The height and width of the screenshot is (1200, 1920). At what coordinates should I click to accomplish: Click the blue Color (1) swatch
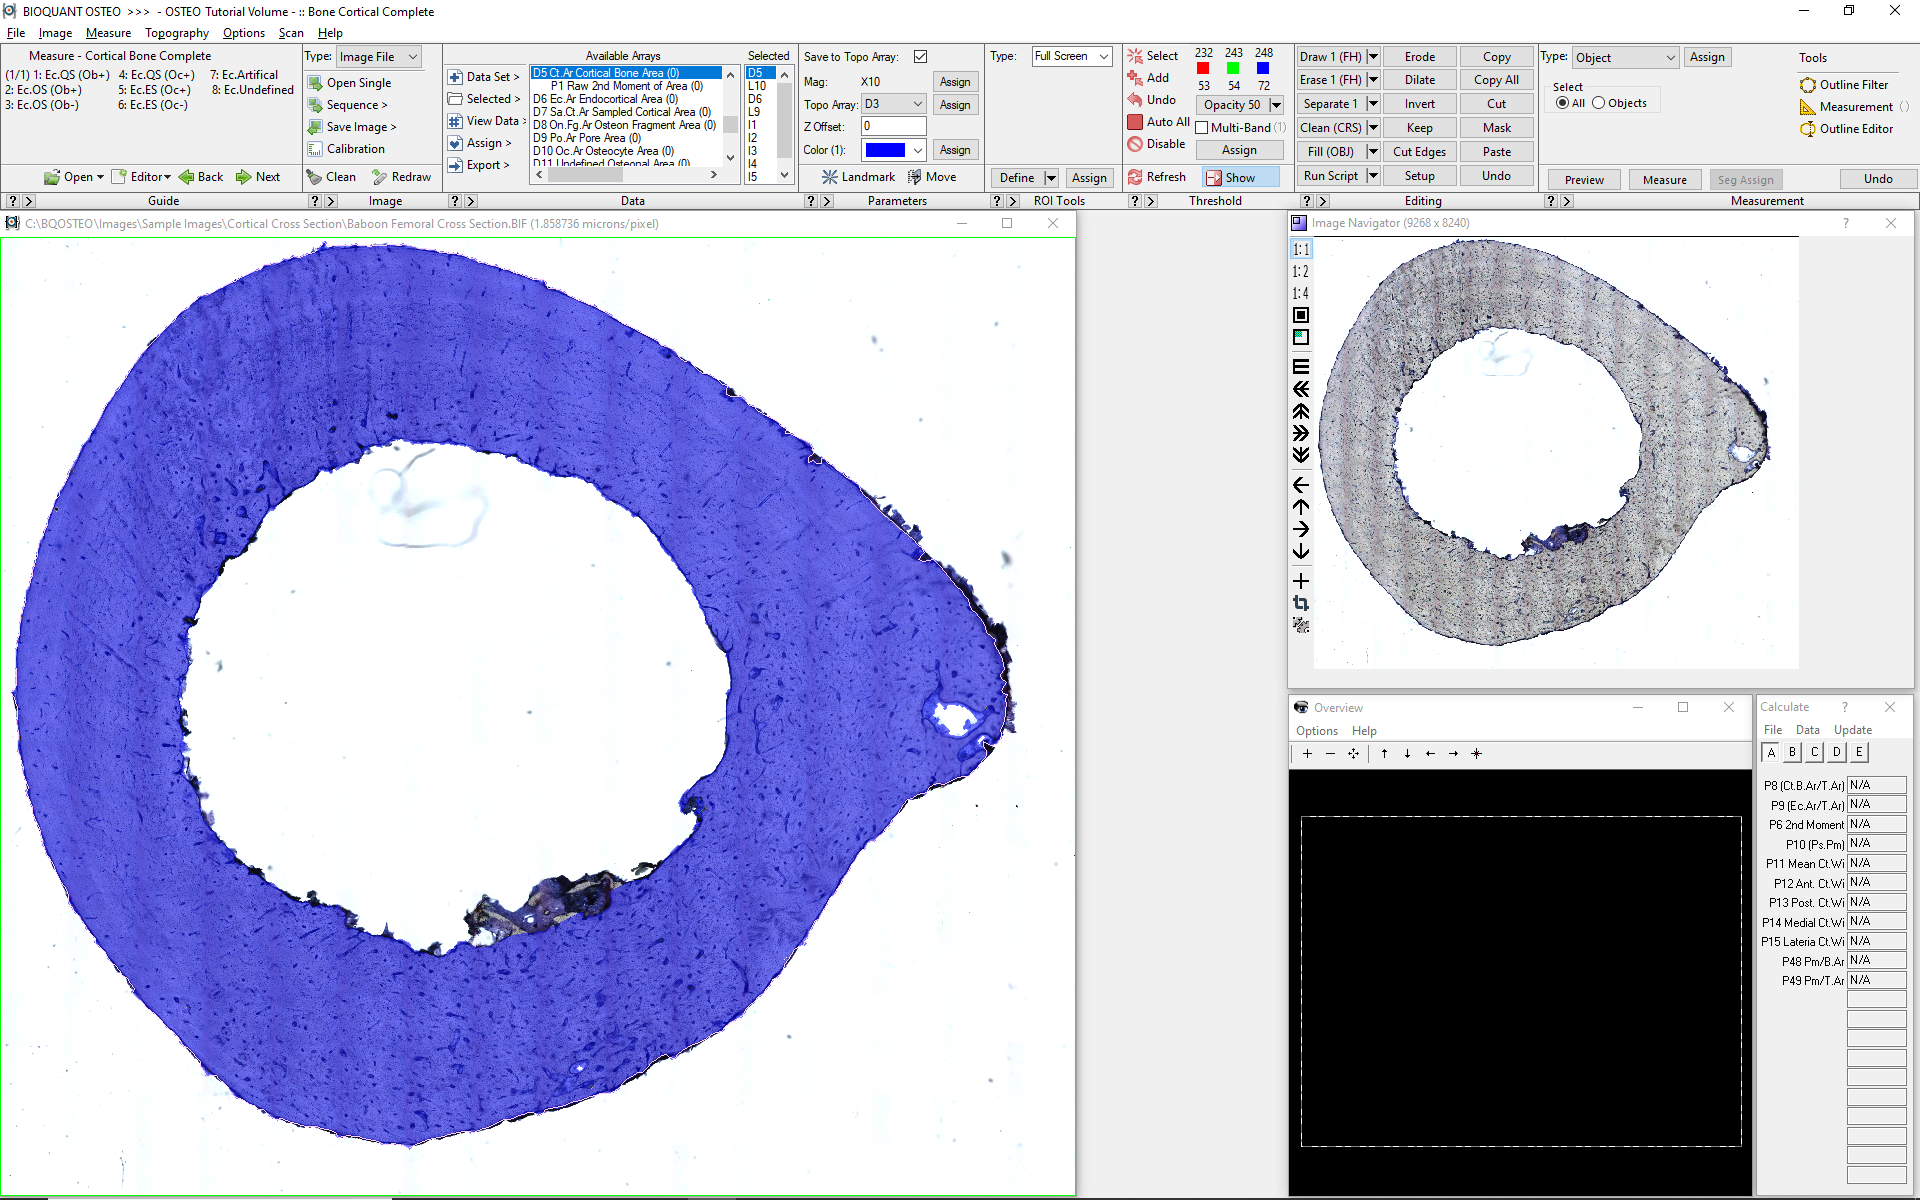coord(885,150)
